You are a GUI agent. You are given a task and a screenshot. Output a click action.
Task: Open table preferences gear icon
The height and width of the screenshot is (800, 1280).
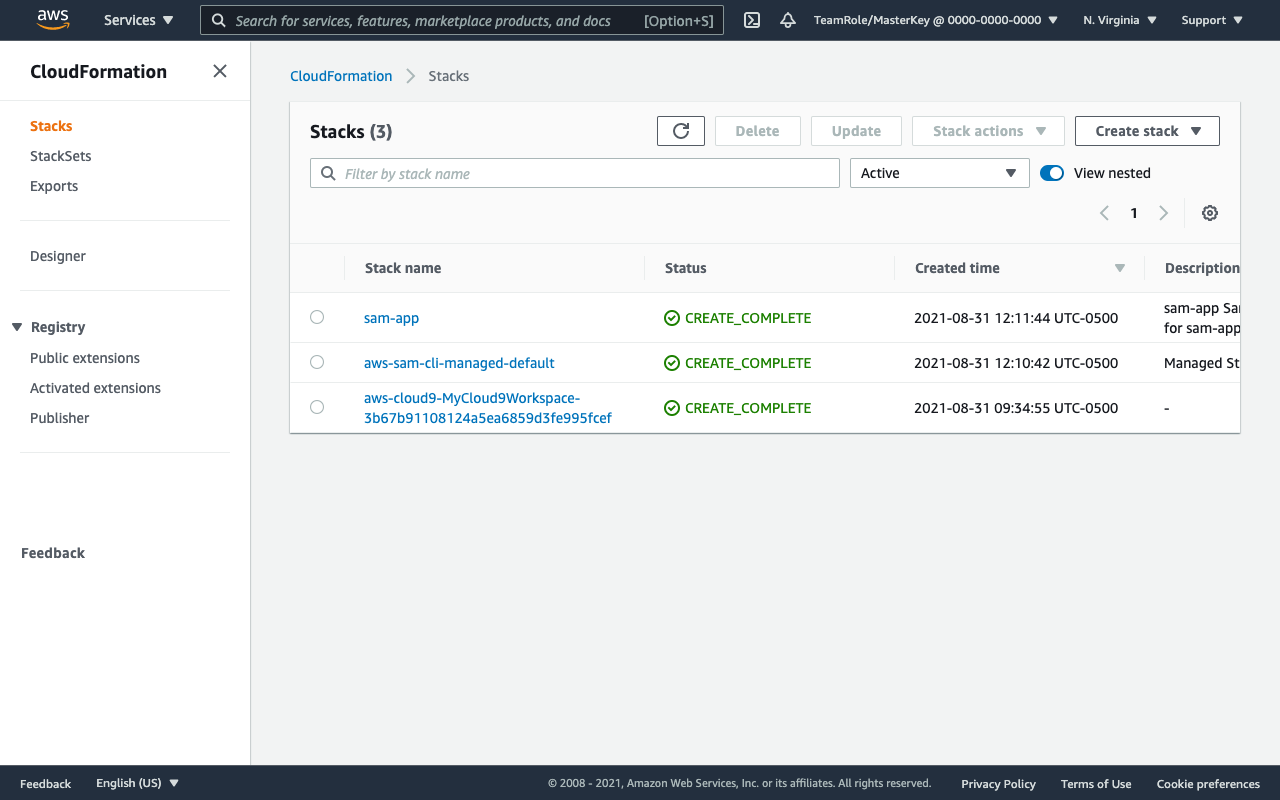tap(1210, 213)
